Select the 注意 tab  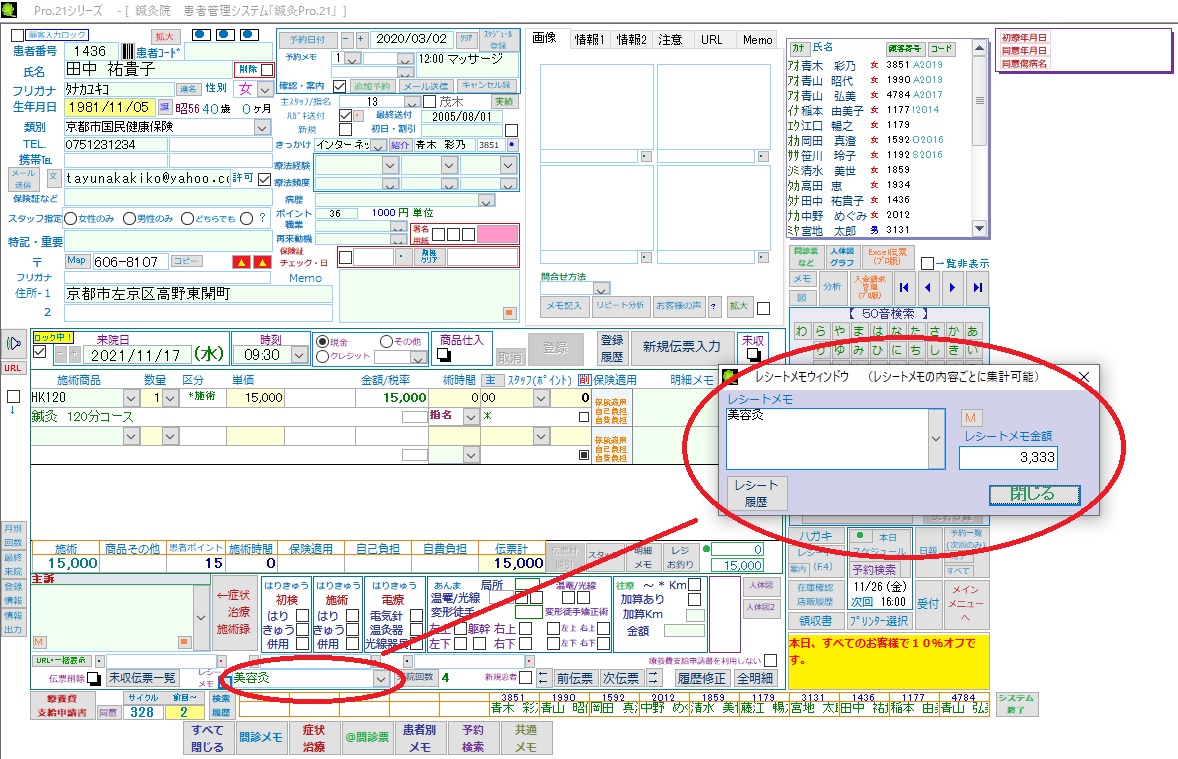point(670,39)
